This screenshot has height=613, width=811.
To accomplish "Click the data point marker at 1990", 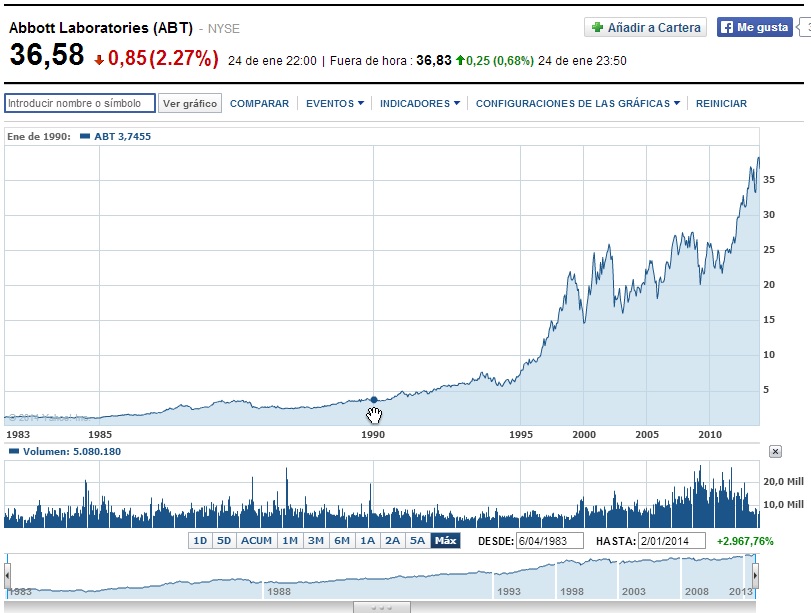I will point(374,399).
